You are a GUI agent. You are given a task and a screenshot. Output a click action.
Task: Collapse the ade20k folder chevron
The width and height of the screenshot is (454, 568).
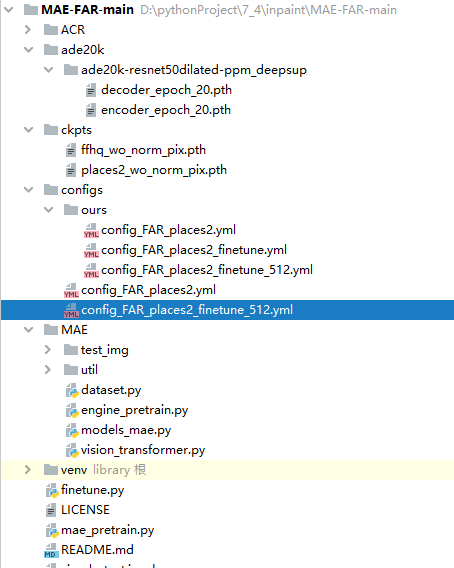[28, 50]
